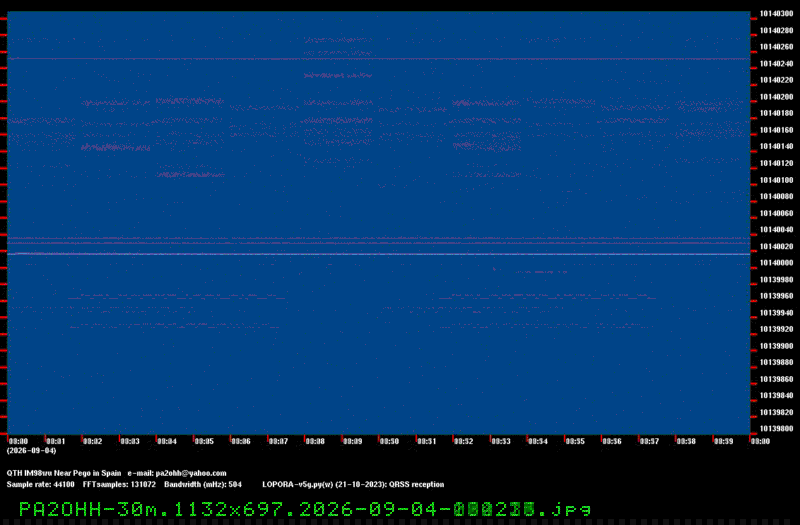Screen dimensions: 800x525
Task: Click the 00:02 time axis marker
Action: tap(92, 441)
